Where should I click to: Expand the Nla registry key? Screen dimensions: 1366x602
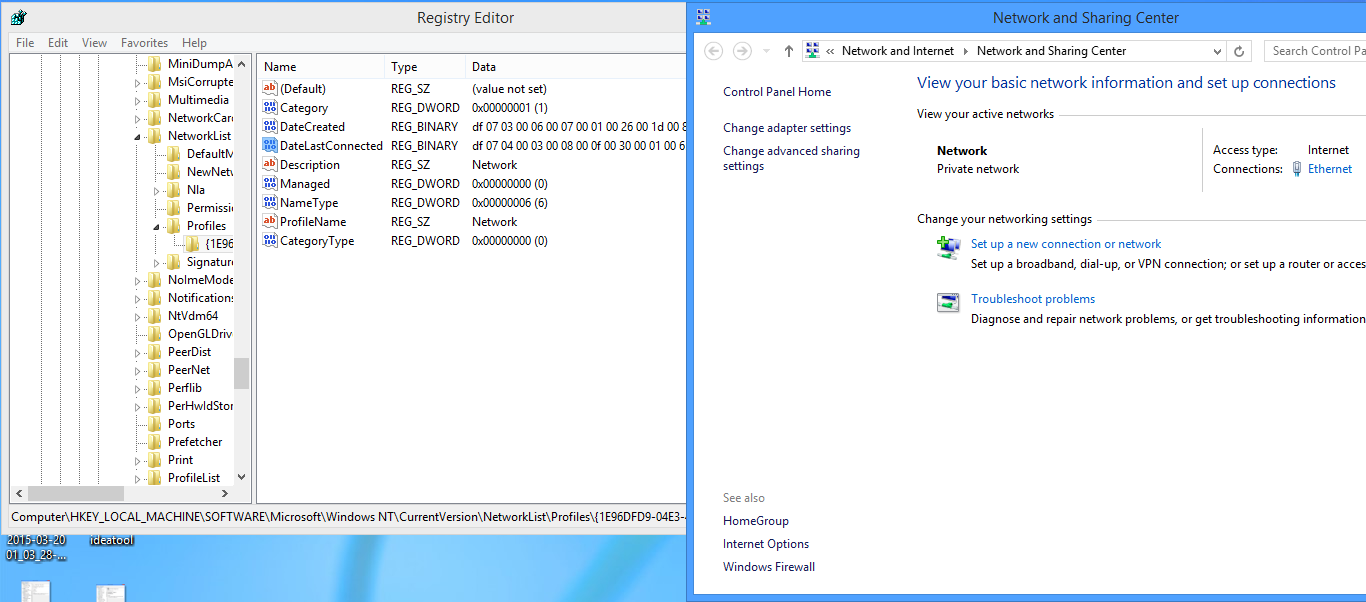[158, 190]
